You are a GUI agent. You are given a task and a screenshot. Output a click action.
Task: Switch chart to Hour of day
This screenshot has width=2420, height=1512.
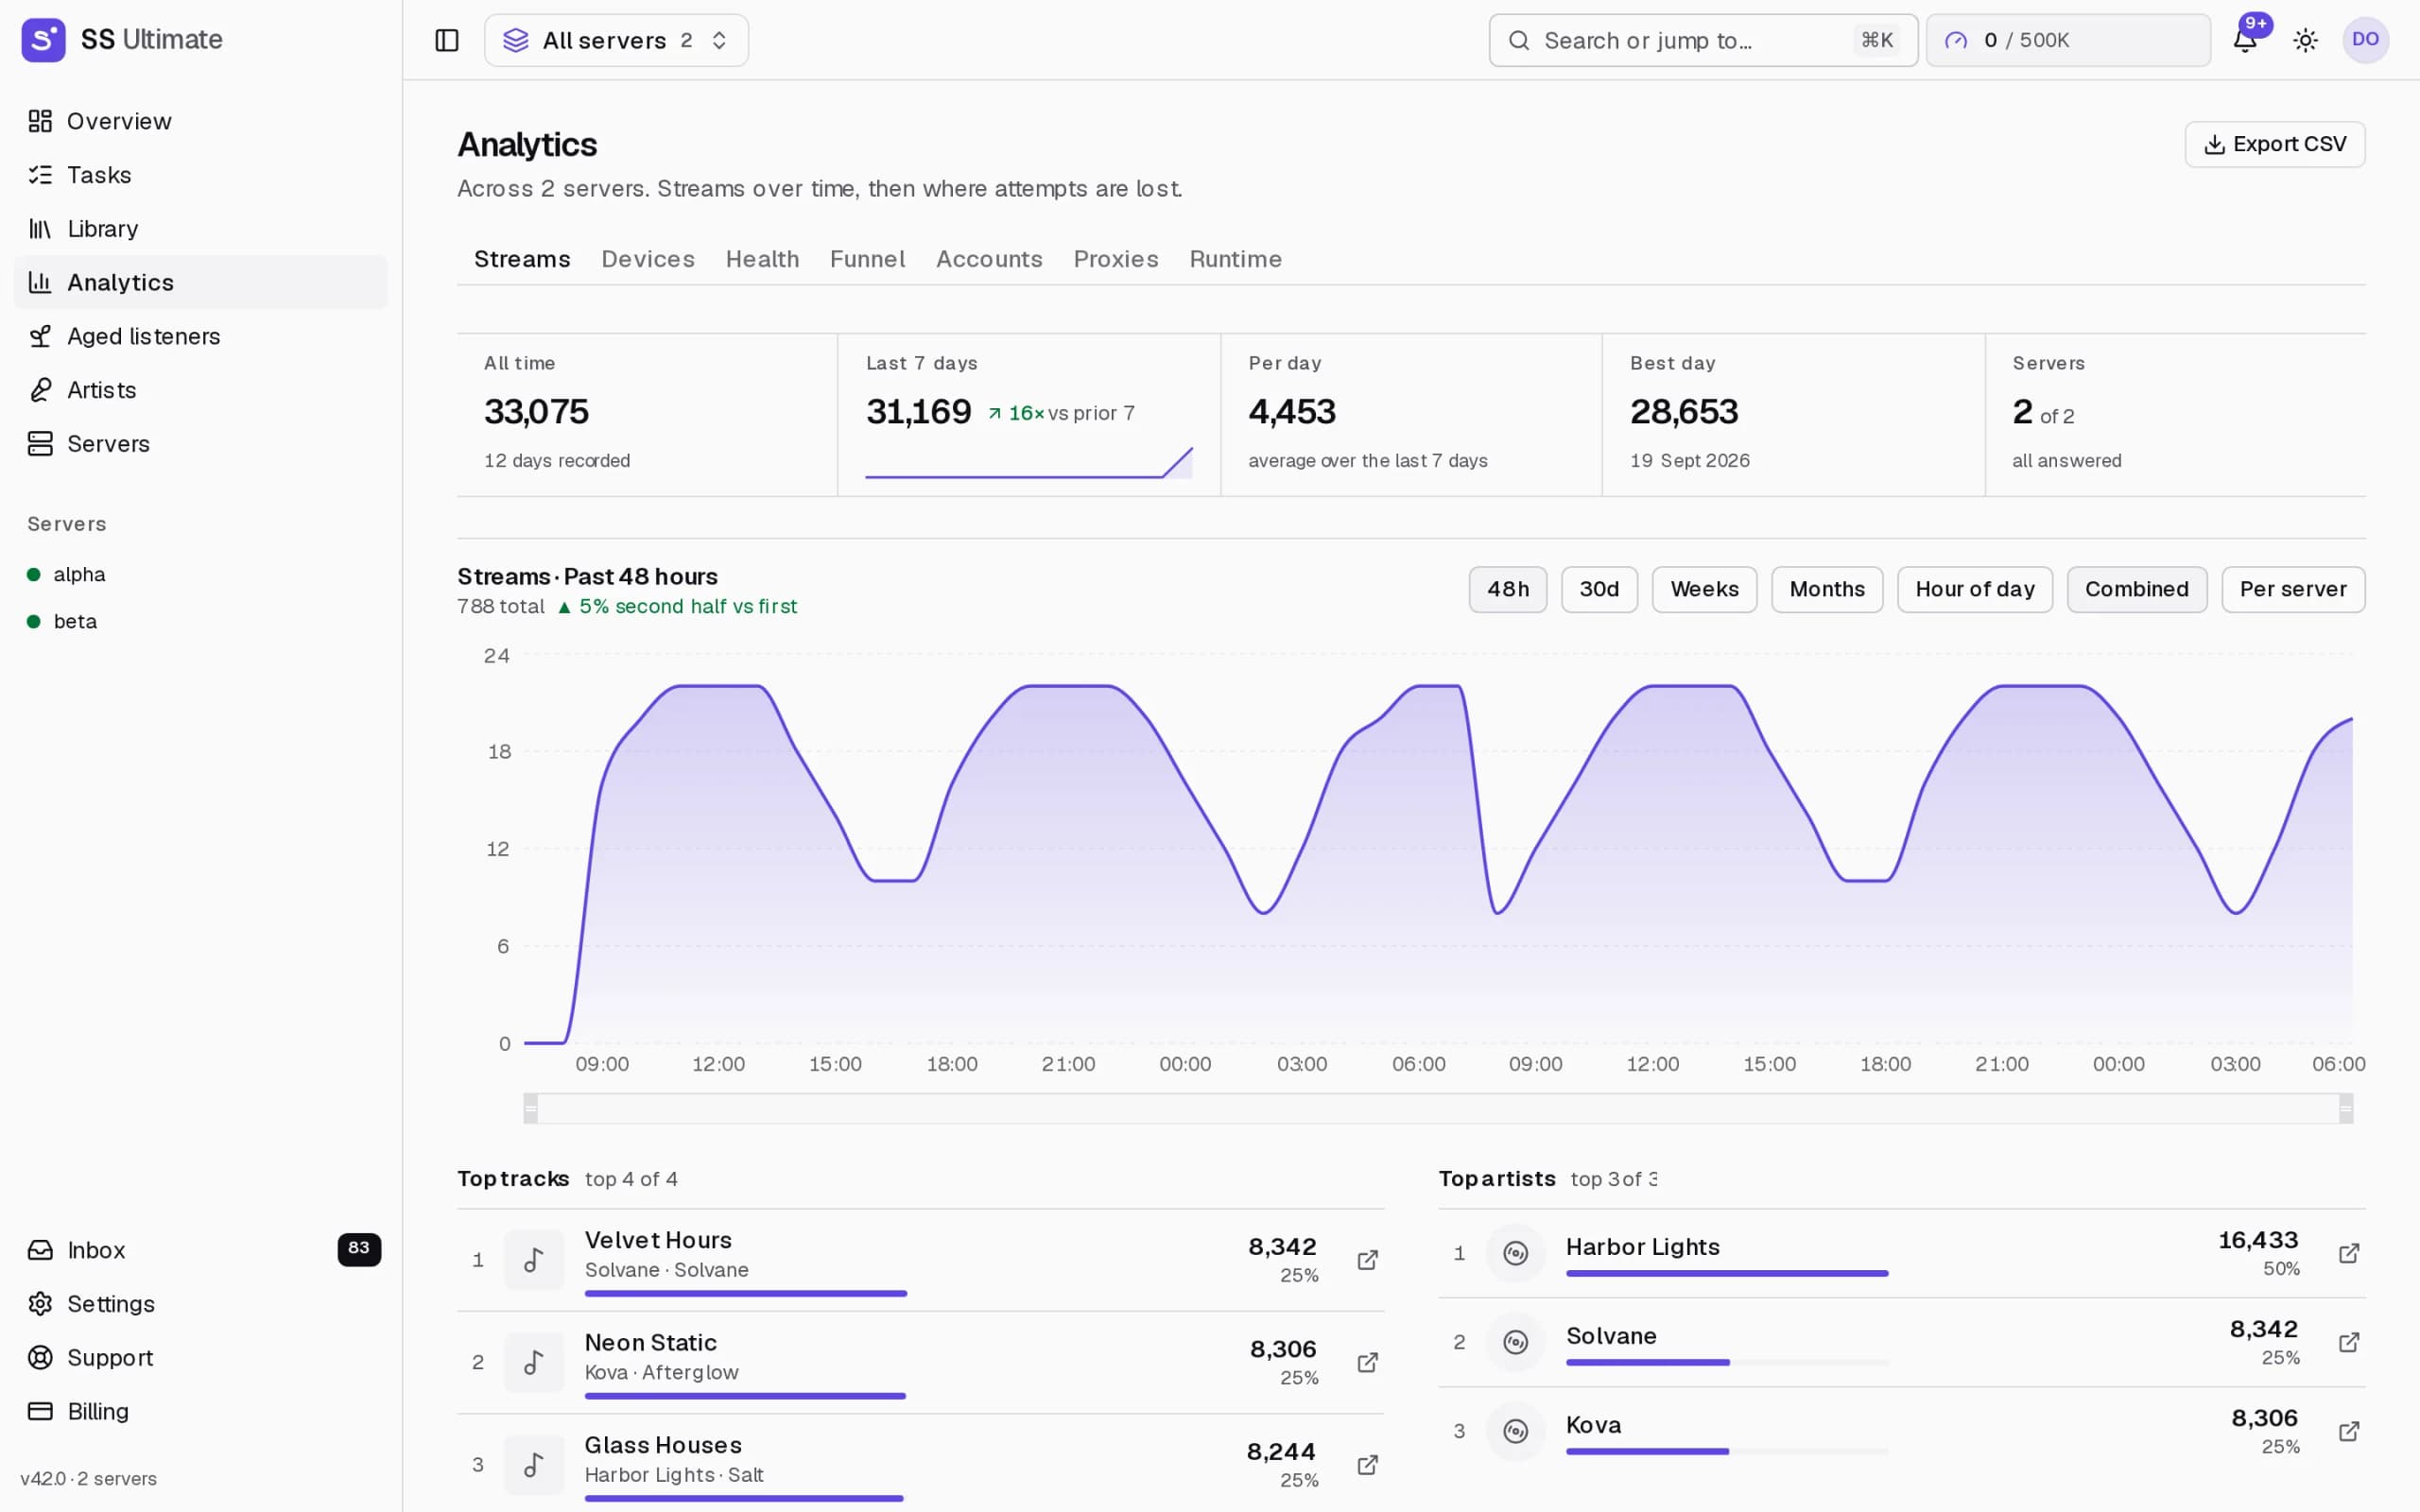pyautogui.click(x=1974, y=589)
